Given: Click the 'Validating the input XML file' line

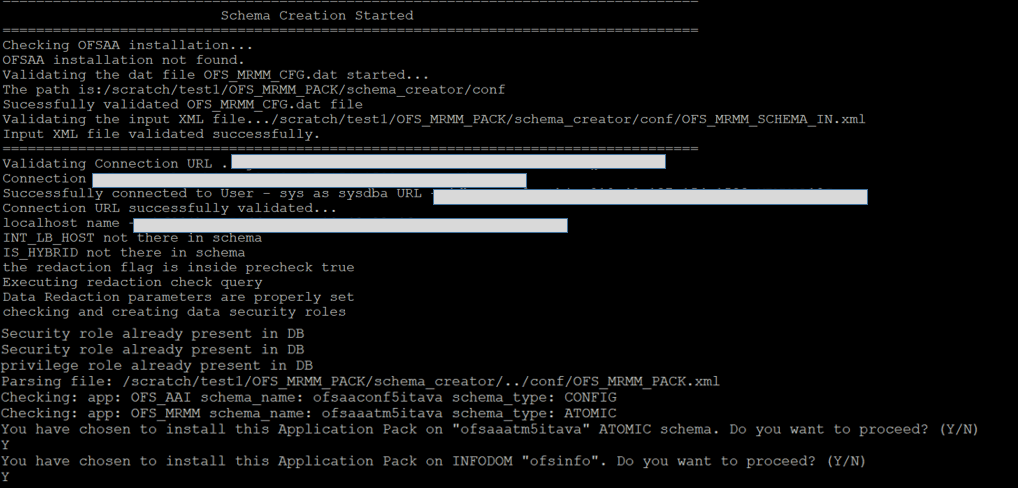Looking at the screenshot, I should point(433,120).
